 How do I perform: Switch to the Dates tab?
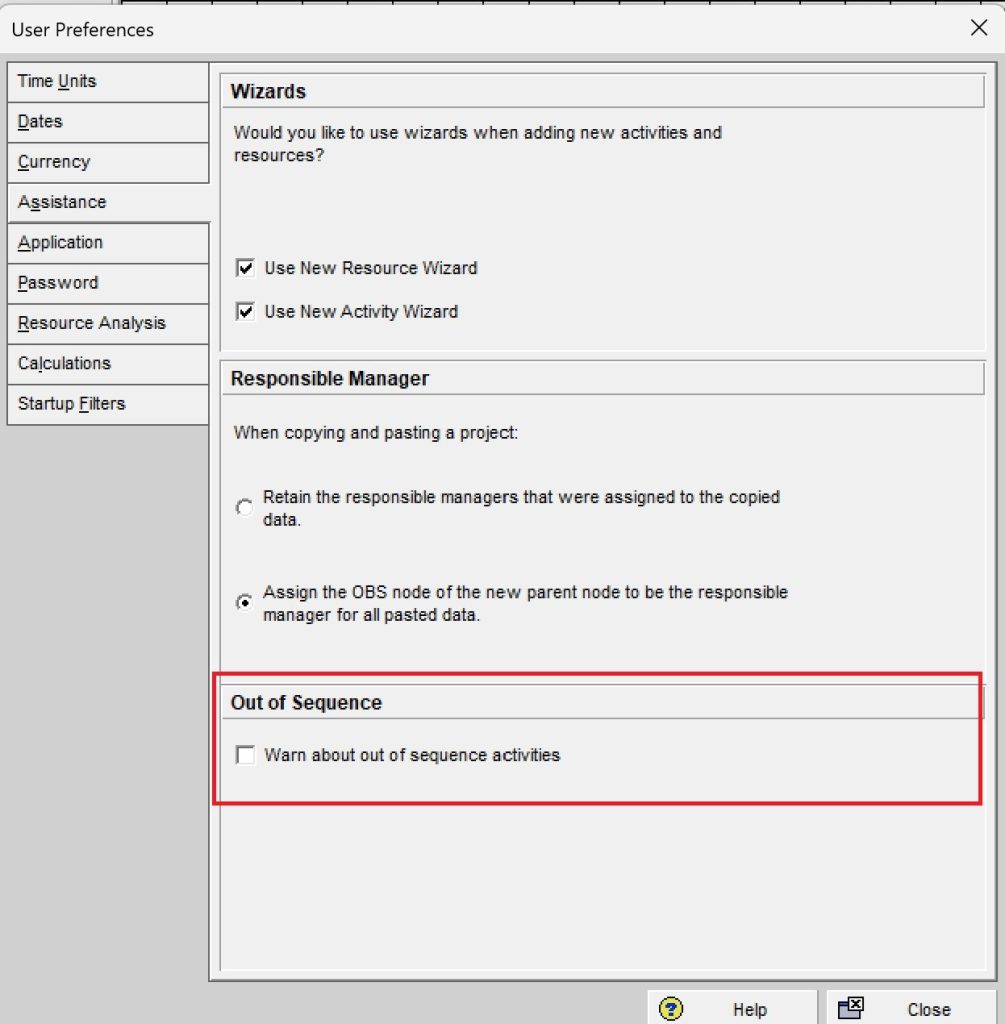point(108,122)
